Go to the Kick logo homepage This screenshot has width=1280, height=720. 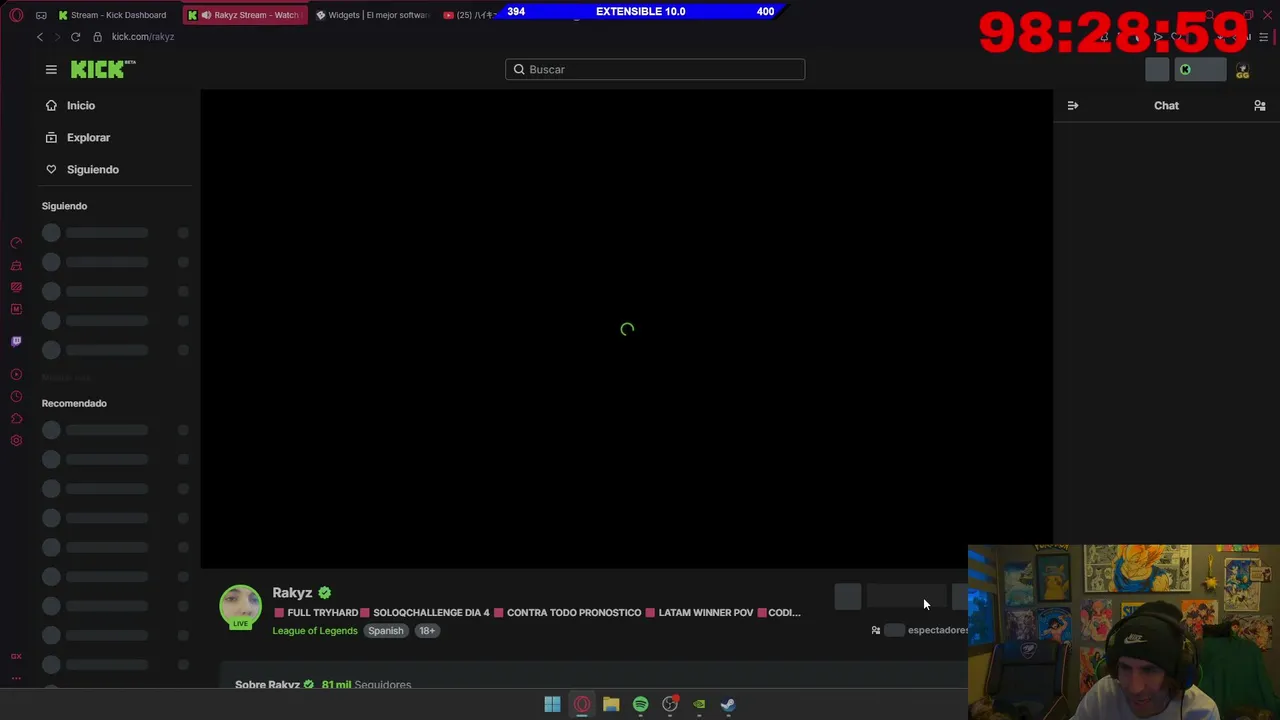click(103, 69)
